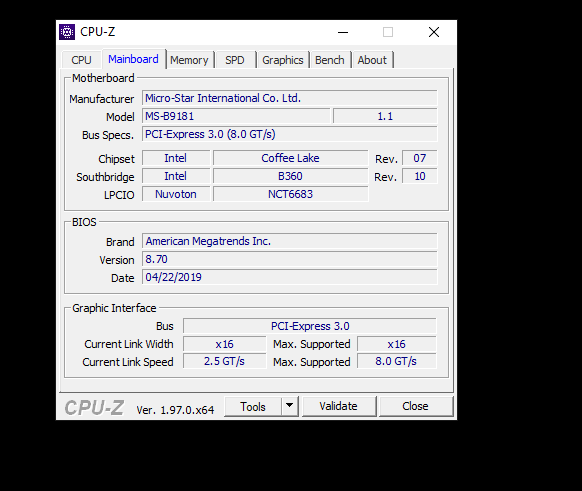
Task: Click the Bus Specs PCI-Express 3.0 field
Action: (290, 134)
